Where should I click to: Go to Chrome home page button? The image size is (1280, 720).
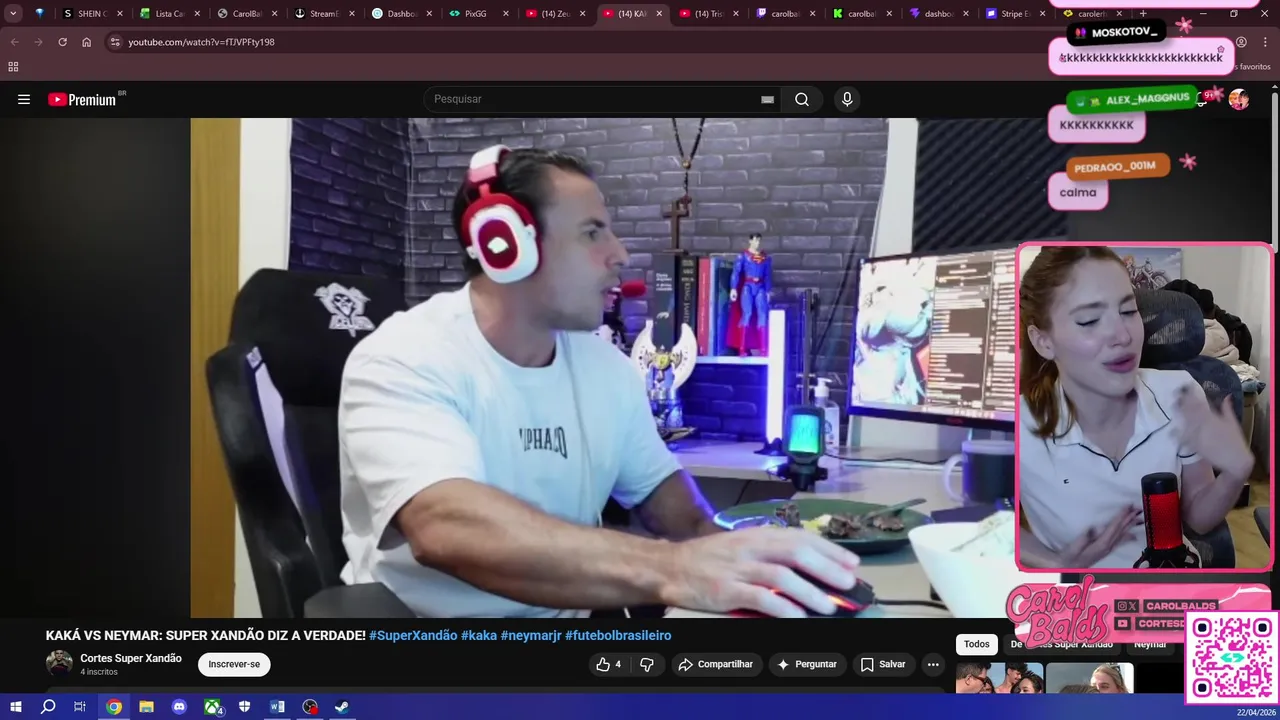[86, 42]
